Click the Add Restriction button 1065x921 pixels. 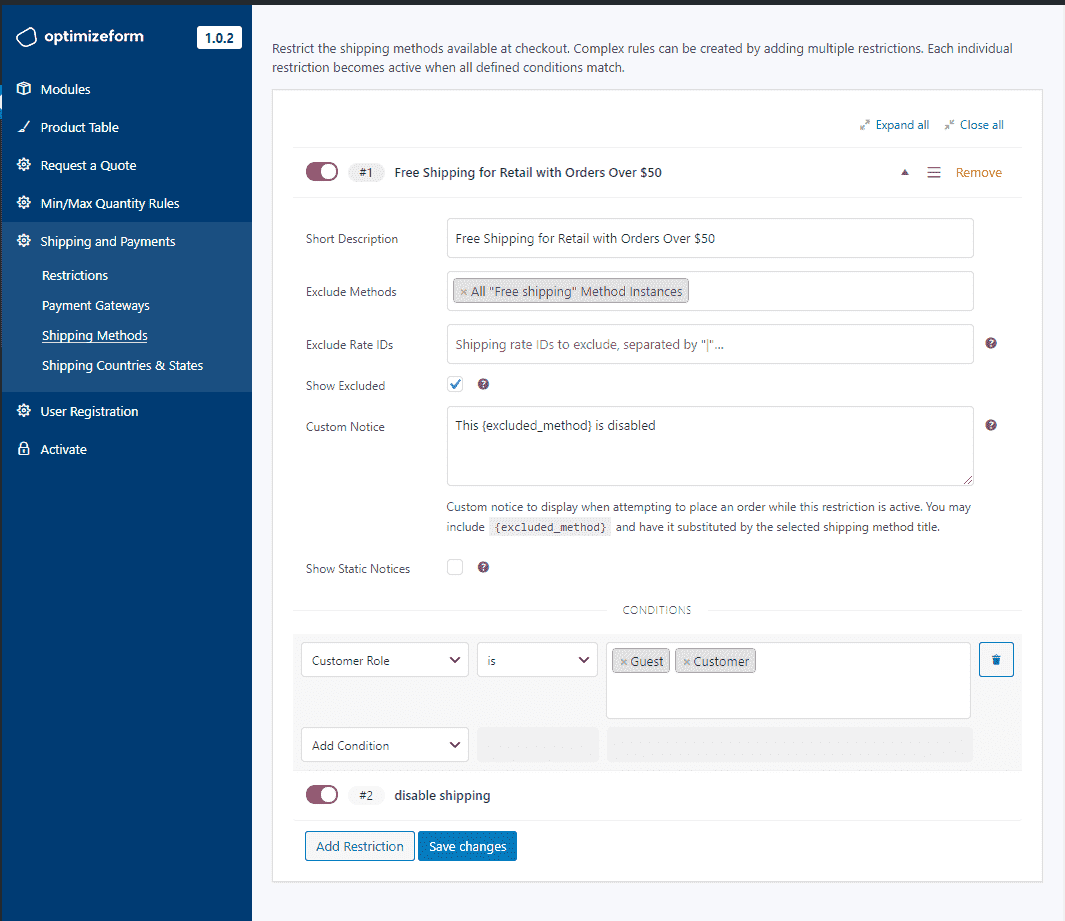[359, 846]
